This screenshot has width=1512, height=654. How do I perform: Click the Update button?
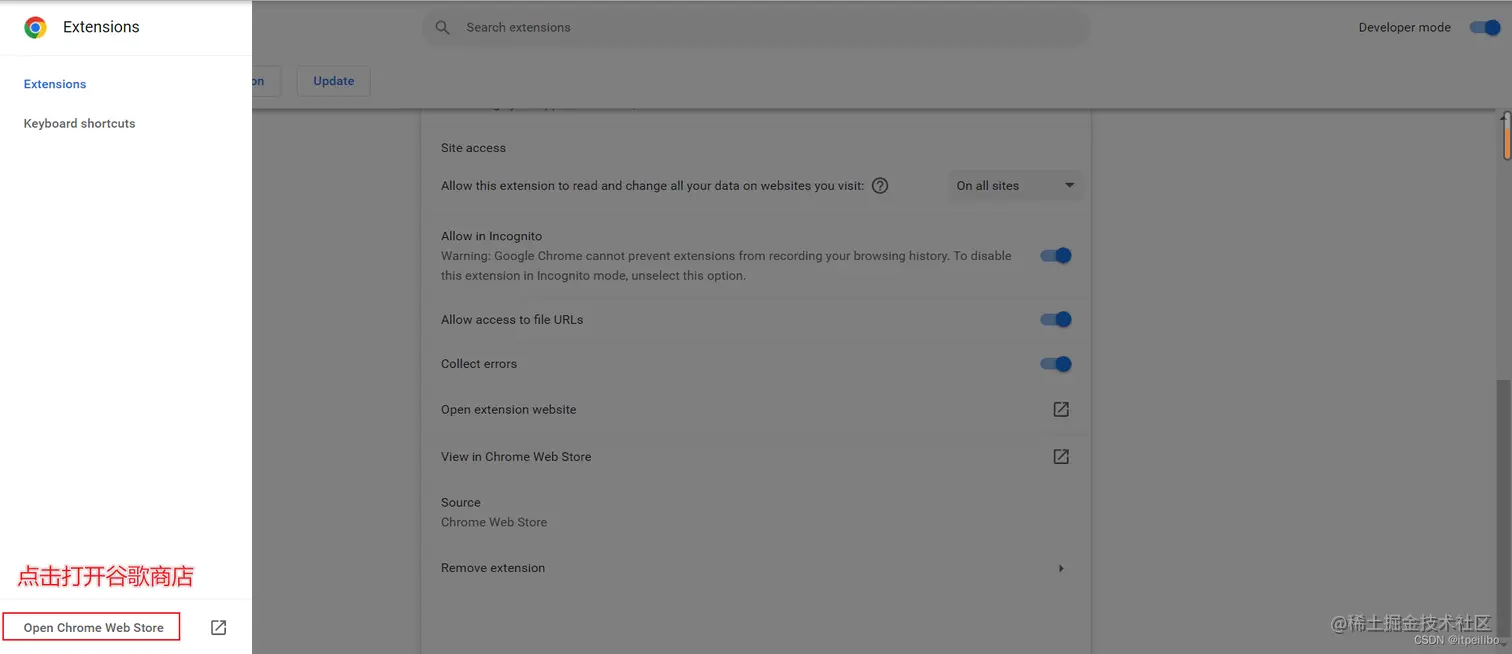(334, 81)
